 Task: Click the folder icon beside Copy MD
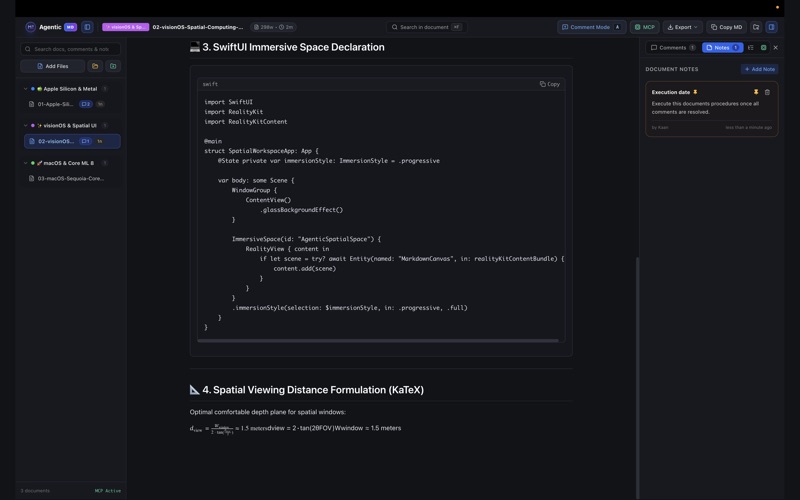756,27
